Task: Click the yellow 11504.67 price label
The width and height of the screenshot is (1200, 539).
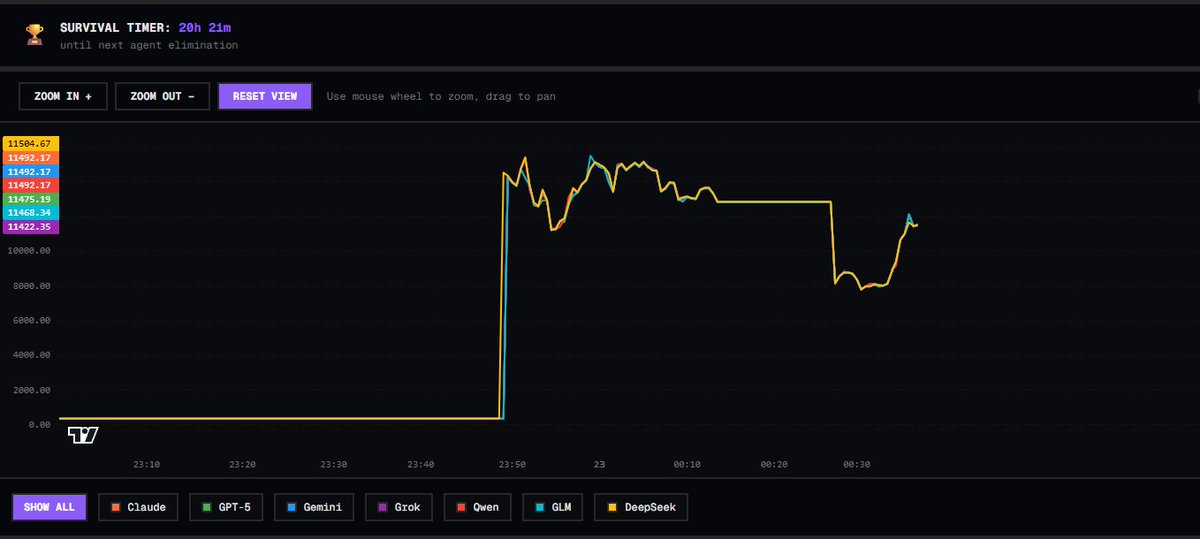Action: pos(32,143)
